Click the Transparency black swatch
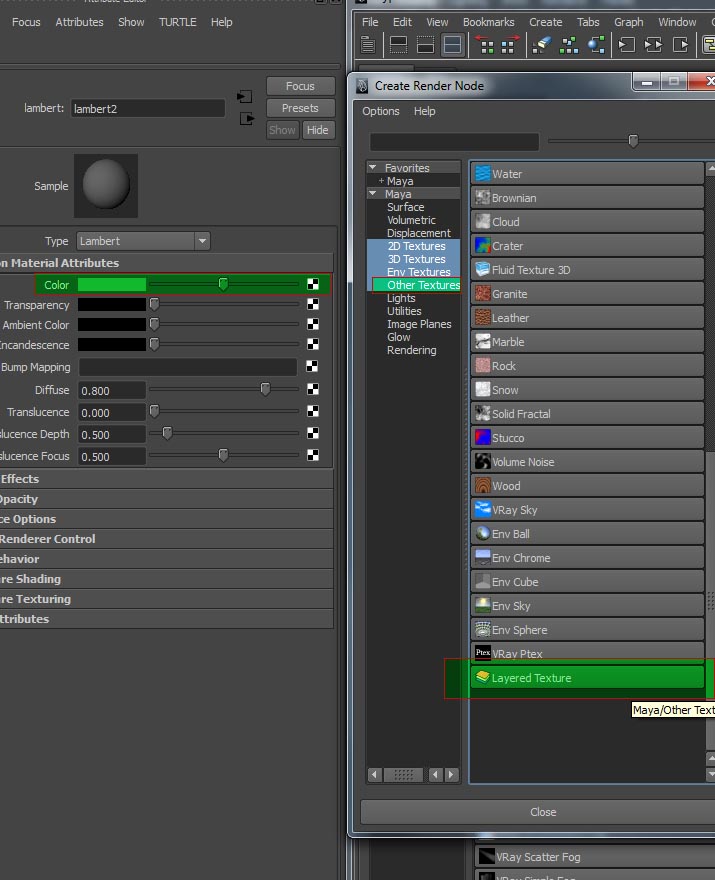Image resolution: width=715 pixels, height=880 pixels. tap(112, 304)
